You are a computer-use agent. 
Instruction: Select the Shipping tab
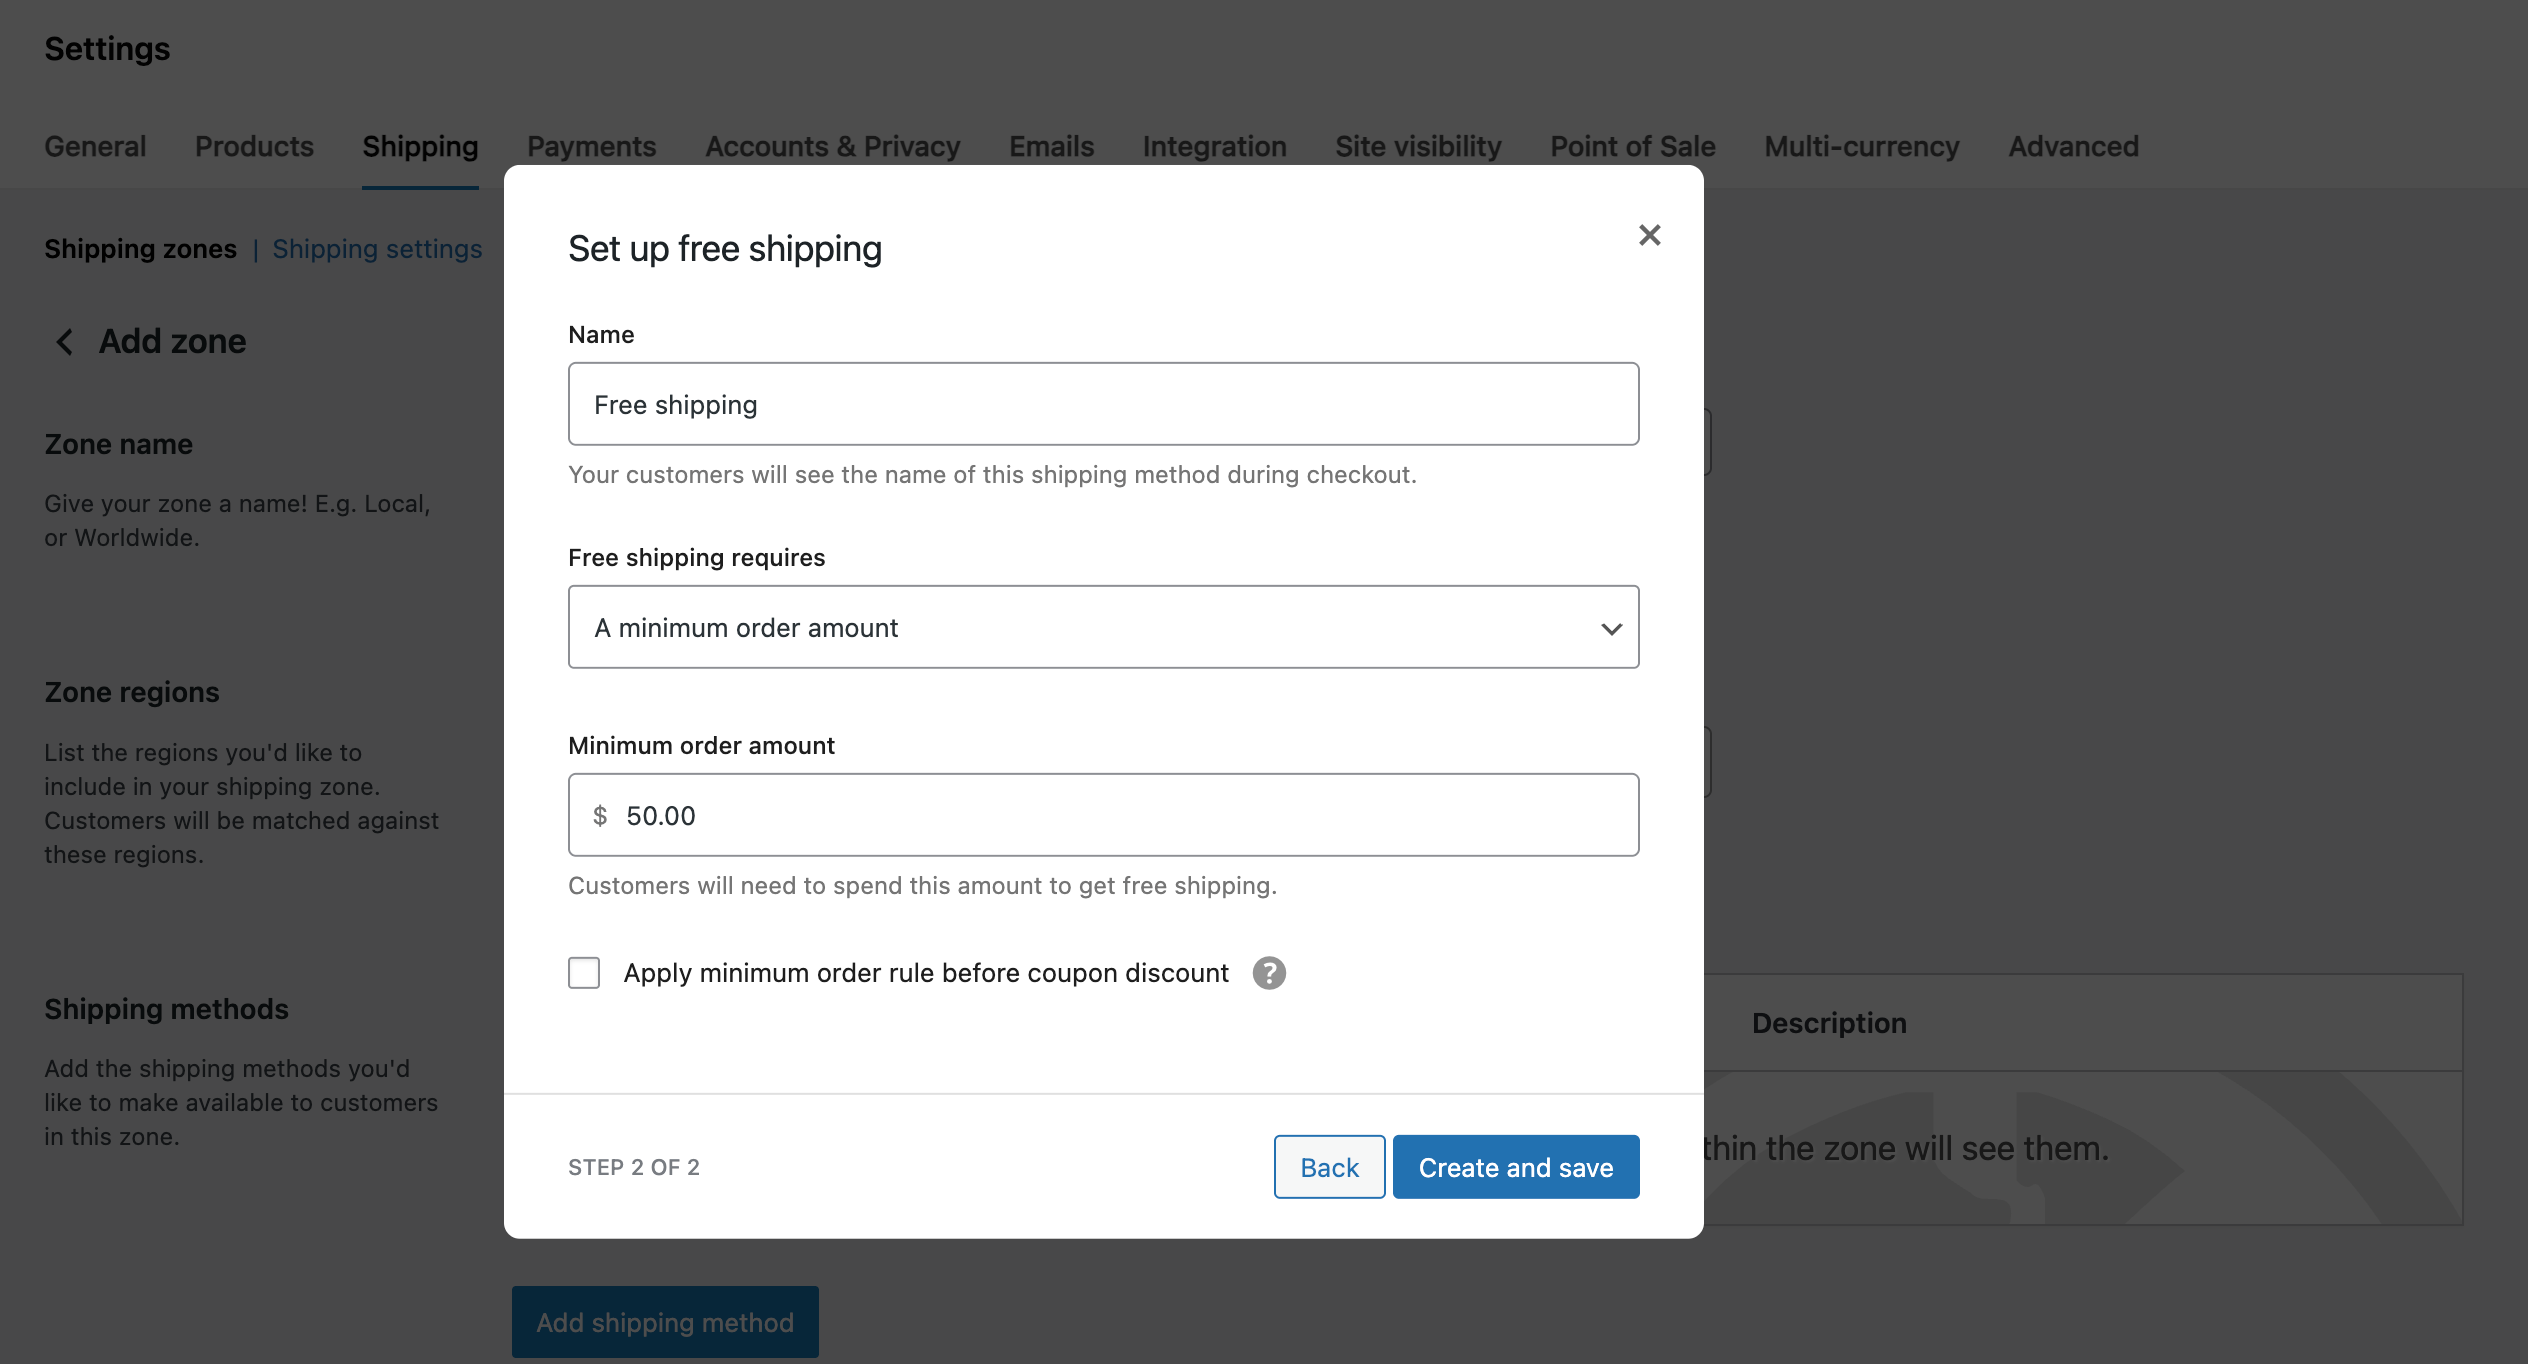pos(420,146)
